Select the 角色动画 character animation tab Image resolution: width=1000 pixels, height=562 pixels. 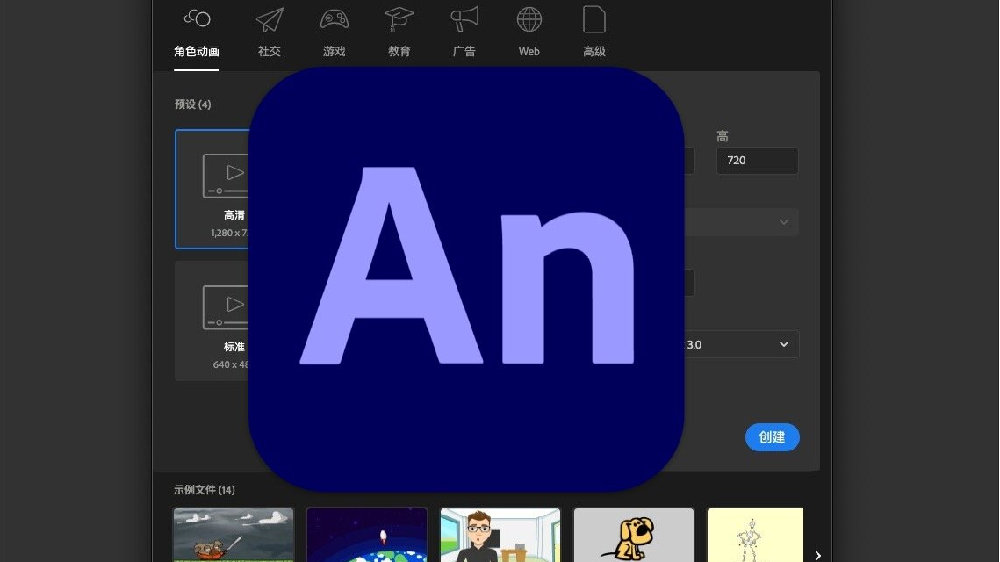[196, 33]
